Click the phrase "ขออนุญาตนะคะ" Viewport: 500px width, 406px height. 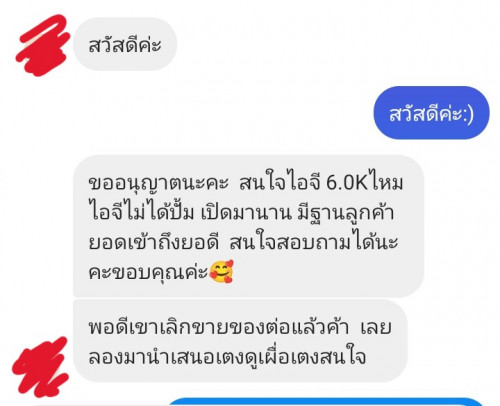158,184
